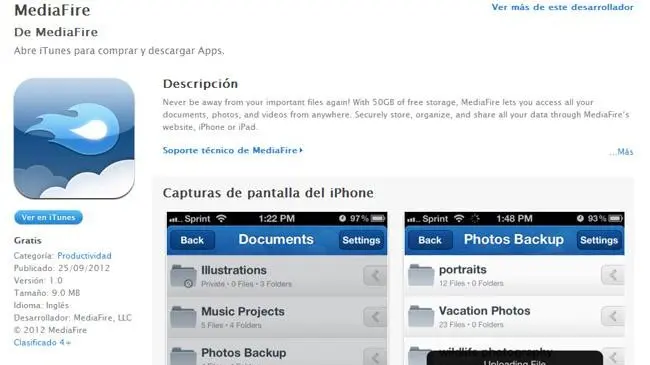
Task: Open Soporte técnico de MediaFire link
Action: (233, 150)
